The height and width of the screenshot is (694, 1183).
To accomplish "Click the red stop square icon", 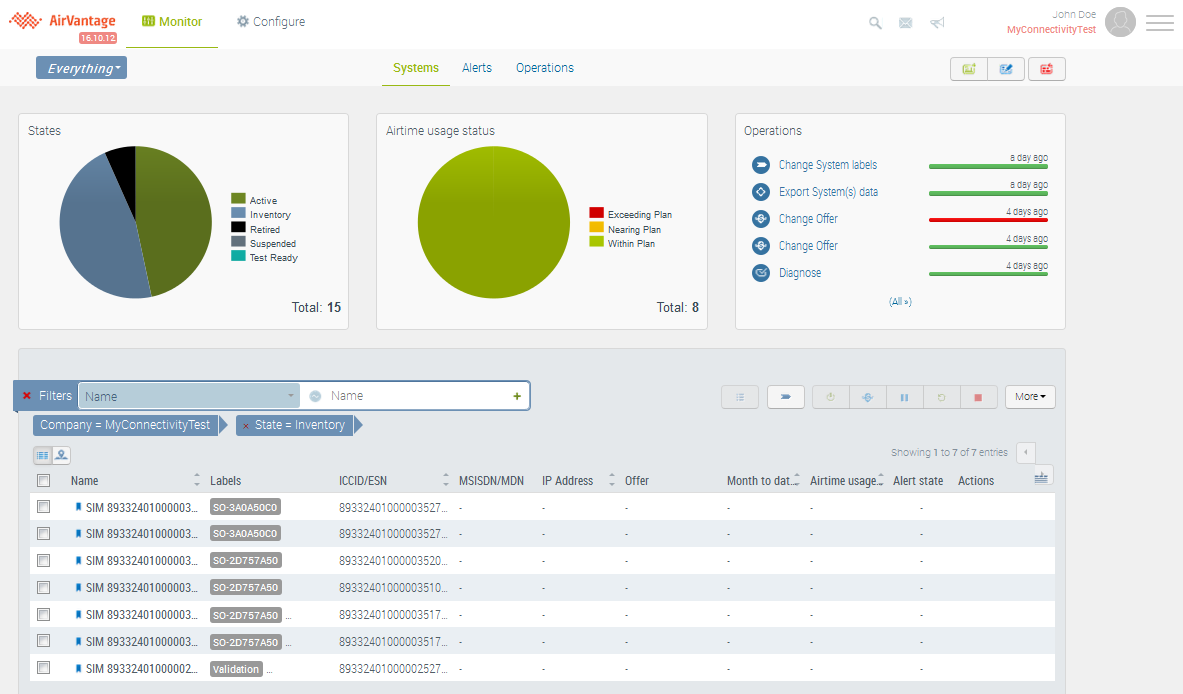I will (978, 397).
